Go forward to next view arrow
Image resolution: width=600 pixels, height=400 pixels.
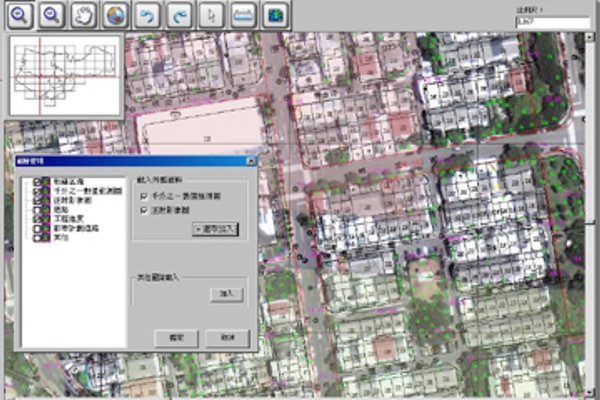179,15
